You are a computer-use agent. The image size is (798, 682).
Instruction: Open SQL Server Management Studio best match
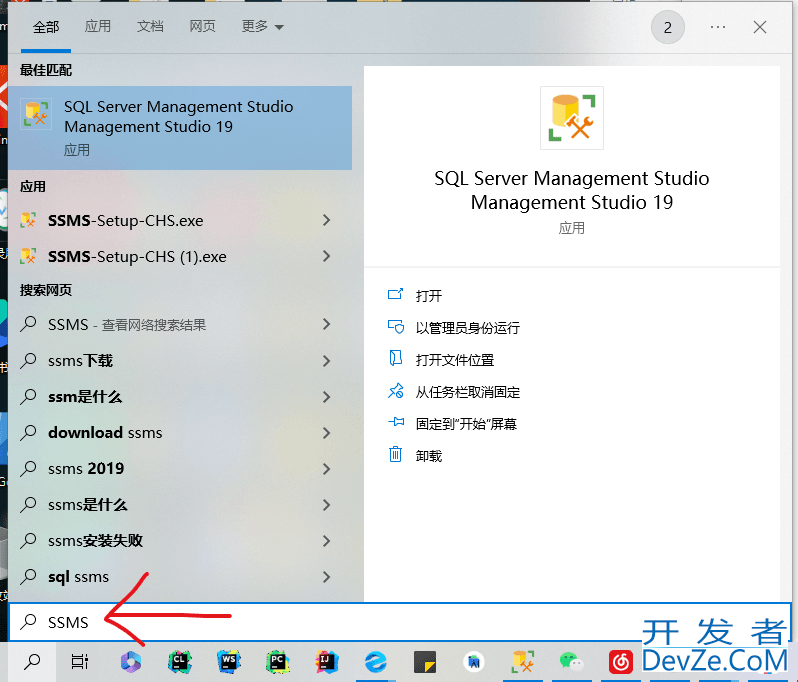(180, 128)
